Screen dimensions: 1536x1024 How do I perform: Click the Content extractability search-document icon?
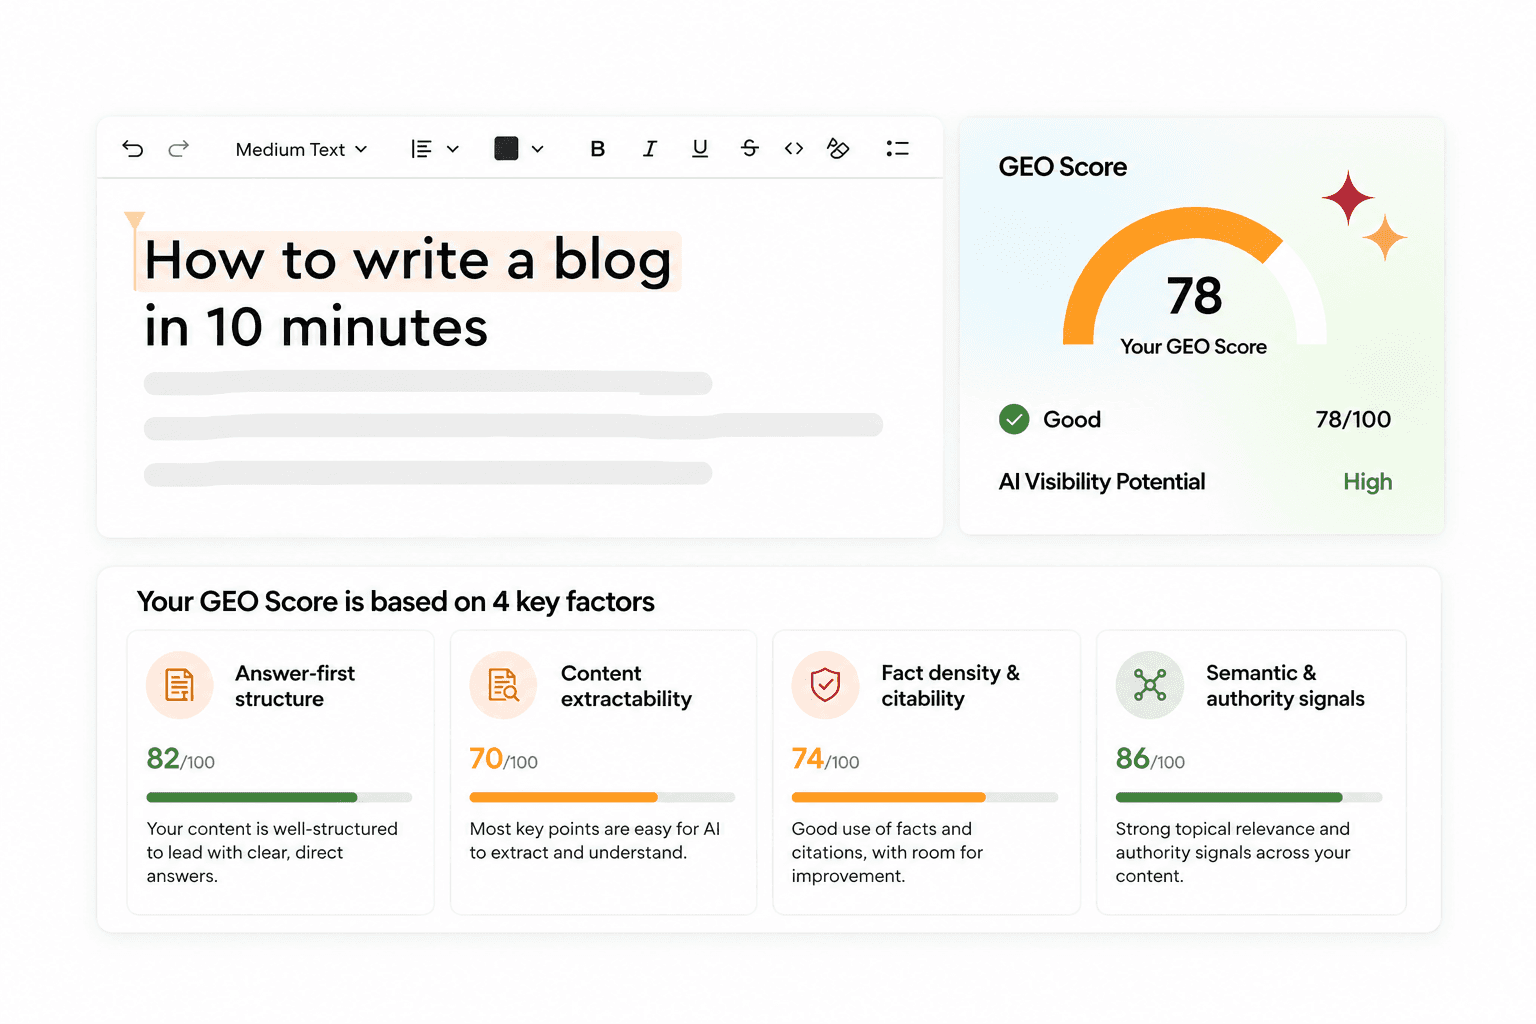click(503, 685)
